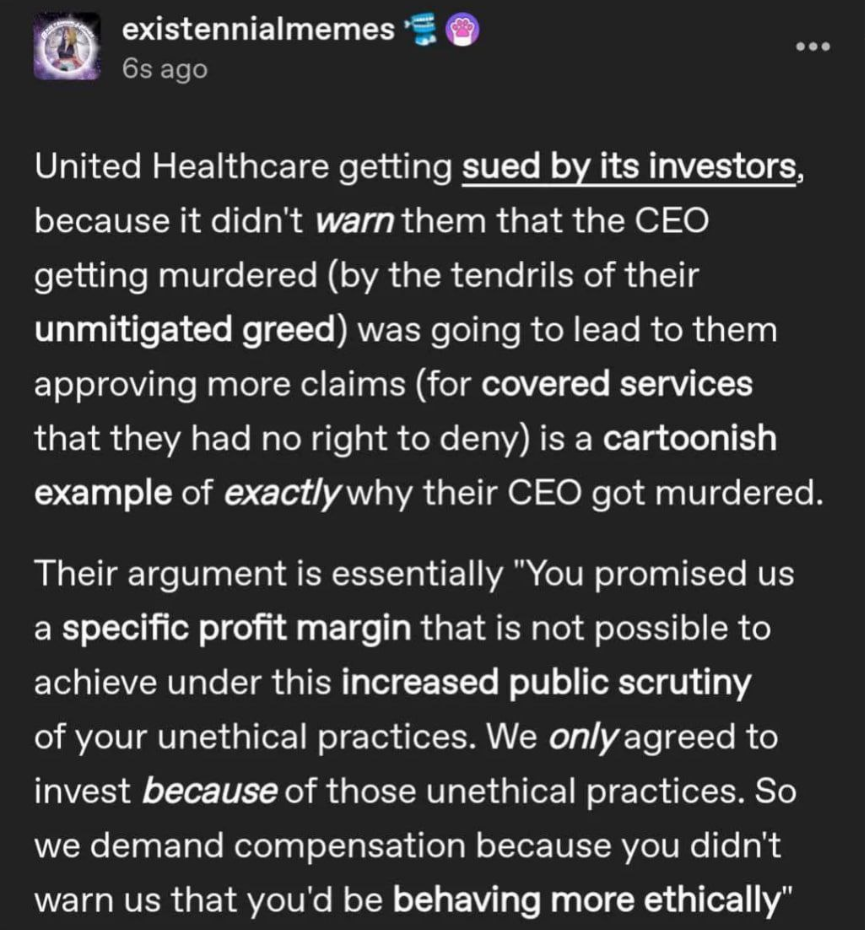Open the '6s ago' timestamp permalink
The image size is (865, 930).
coord(165,69)
